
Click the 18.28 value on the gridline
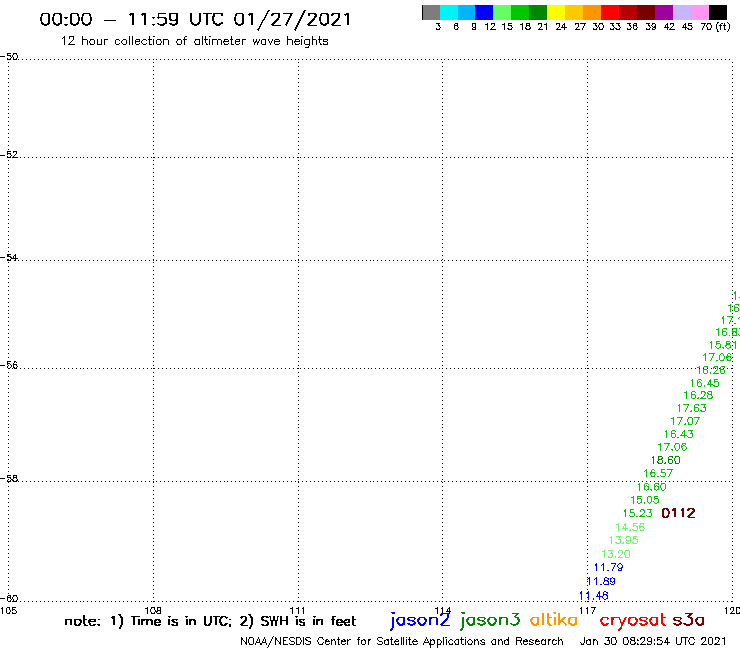pos(711,371)
